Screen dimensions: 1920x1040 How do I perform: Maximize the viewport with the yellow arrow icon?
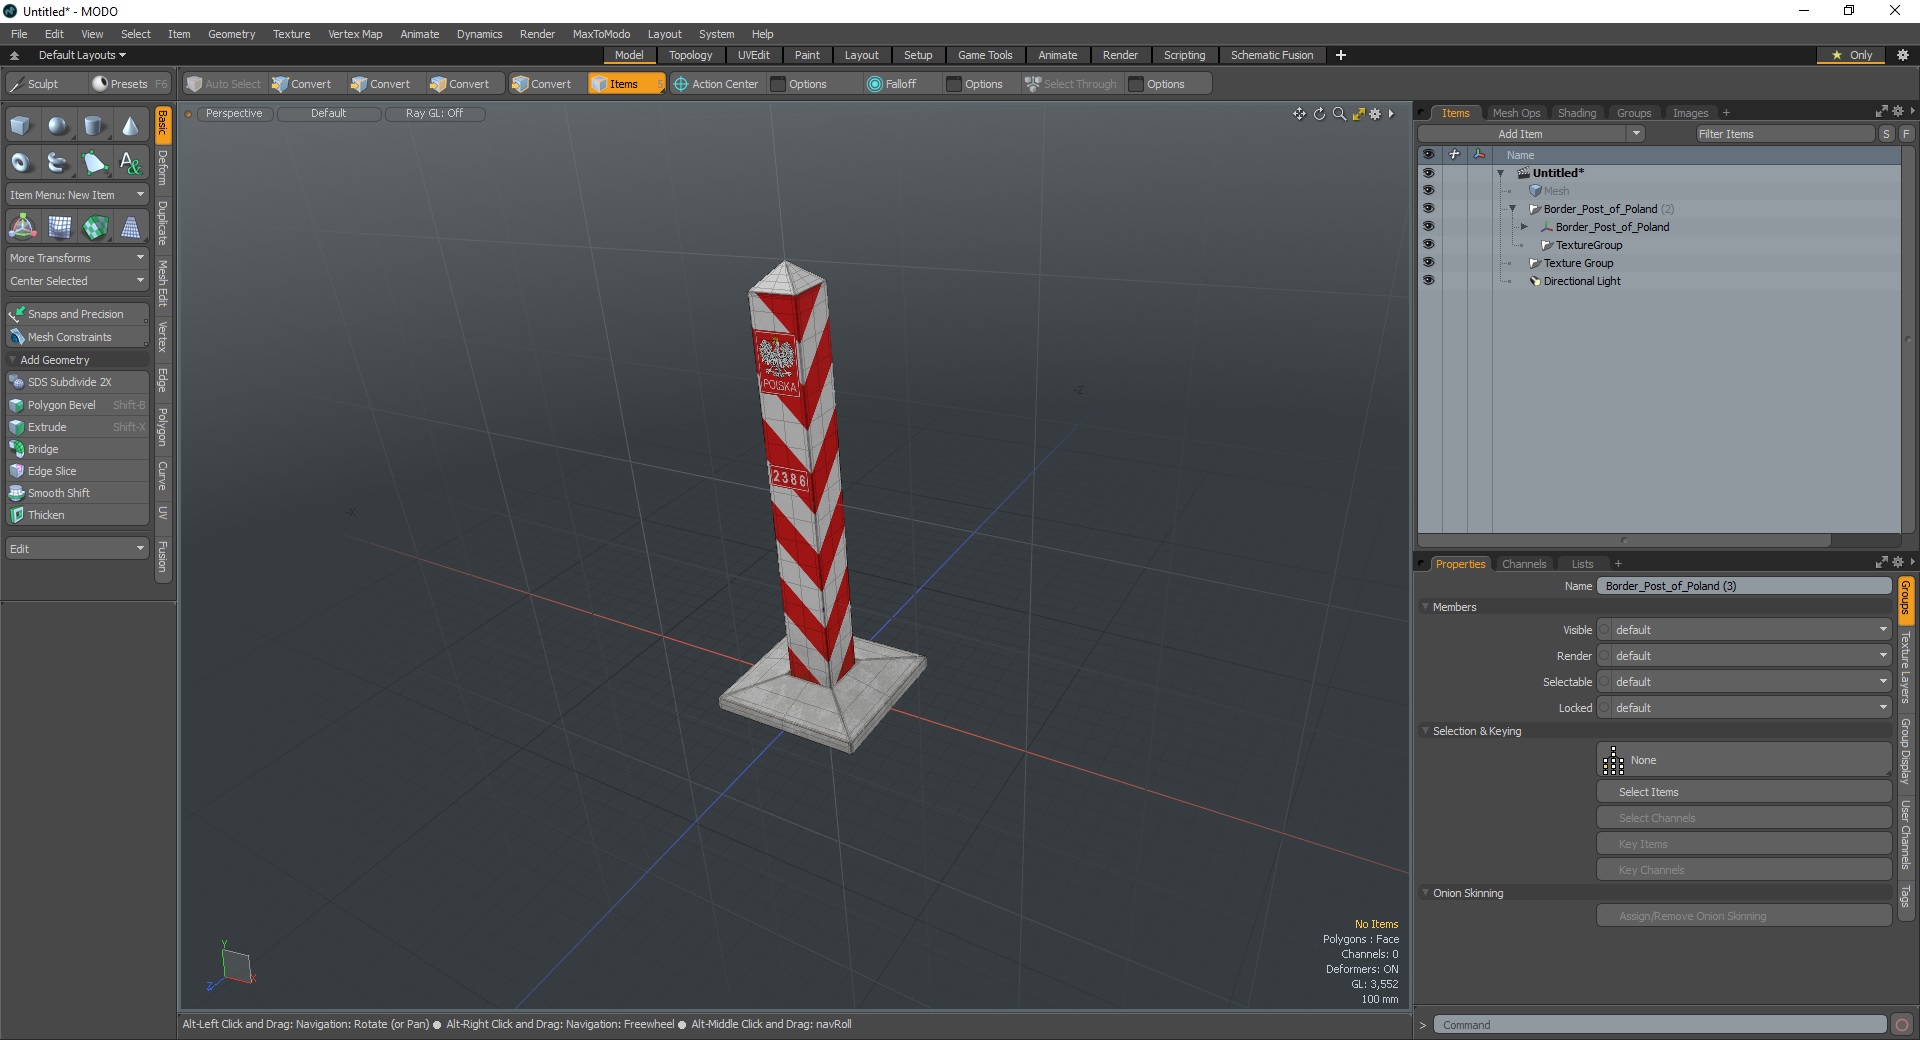point(1358,114)
